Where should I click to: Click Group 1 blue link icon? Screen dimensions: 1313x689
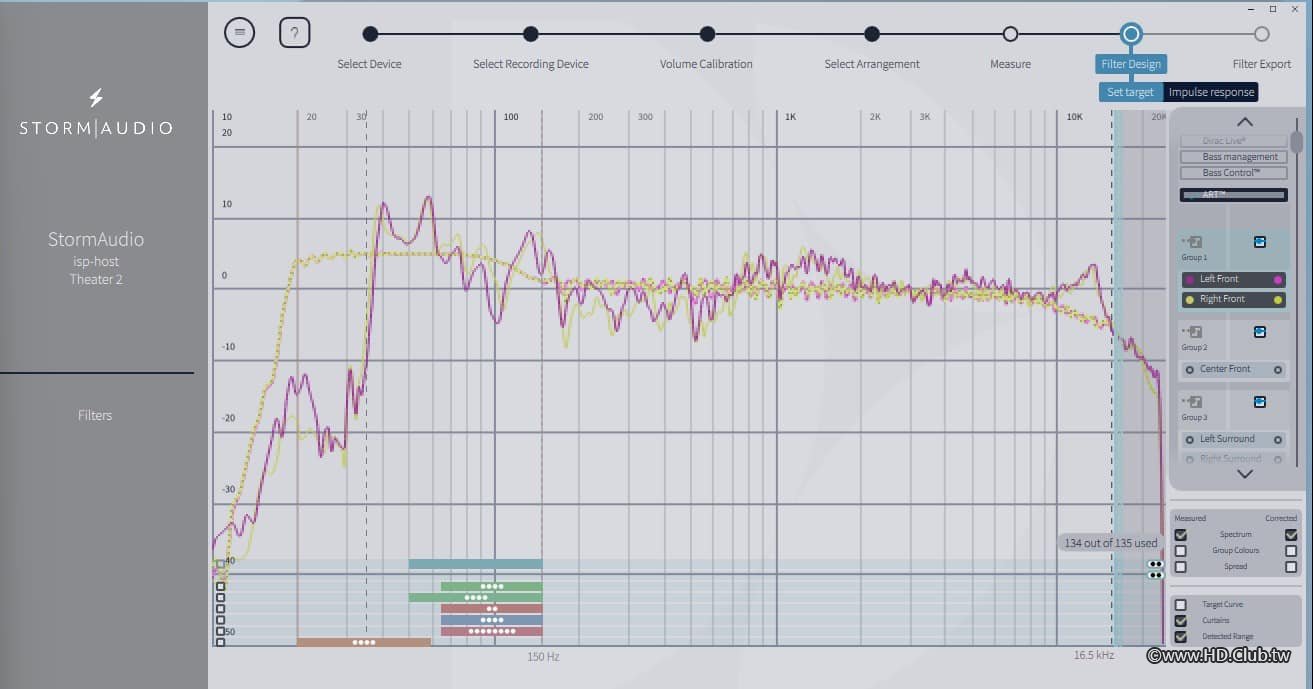(x=1259, y=242)
